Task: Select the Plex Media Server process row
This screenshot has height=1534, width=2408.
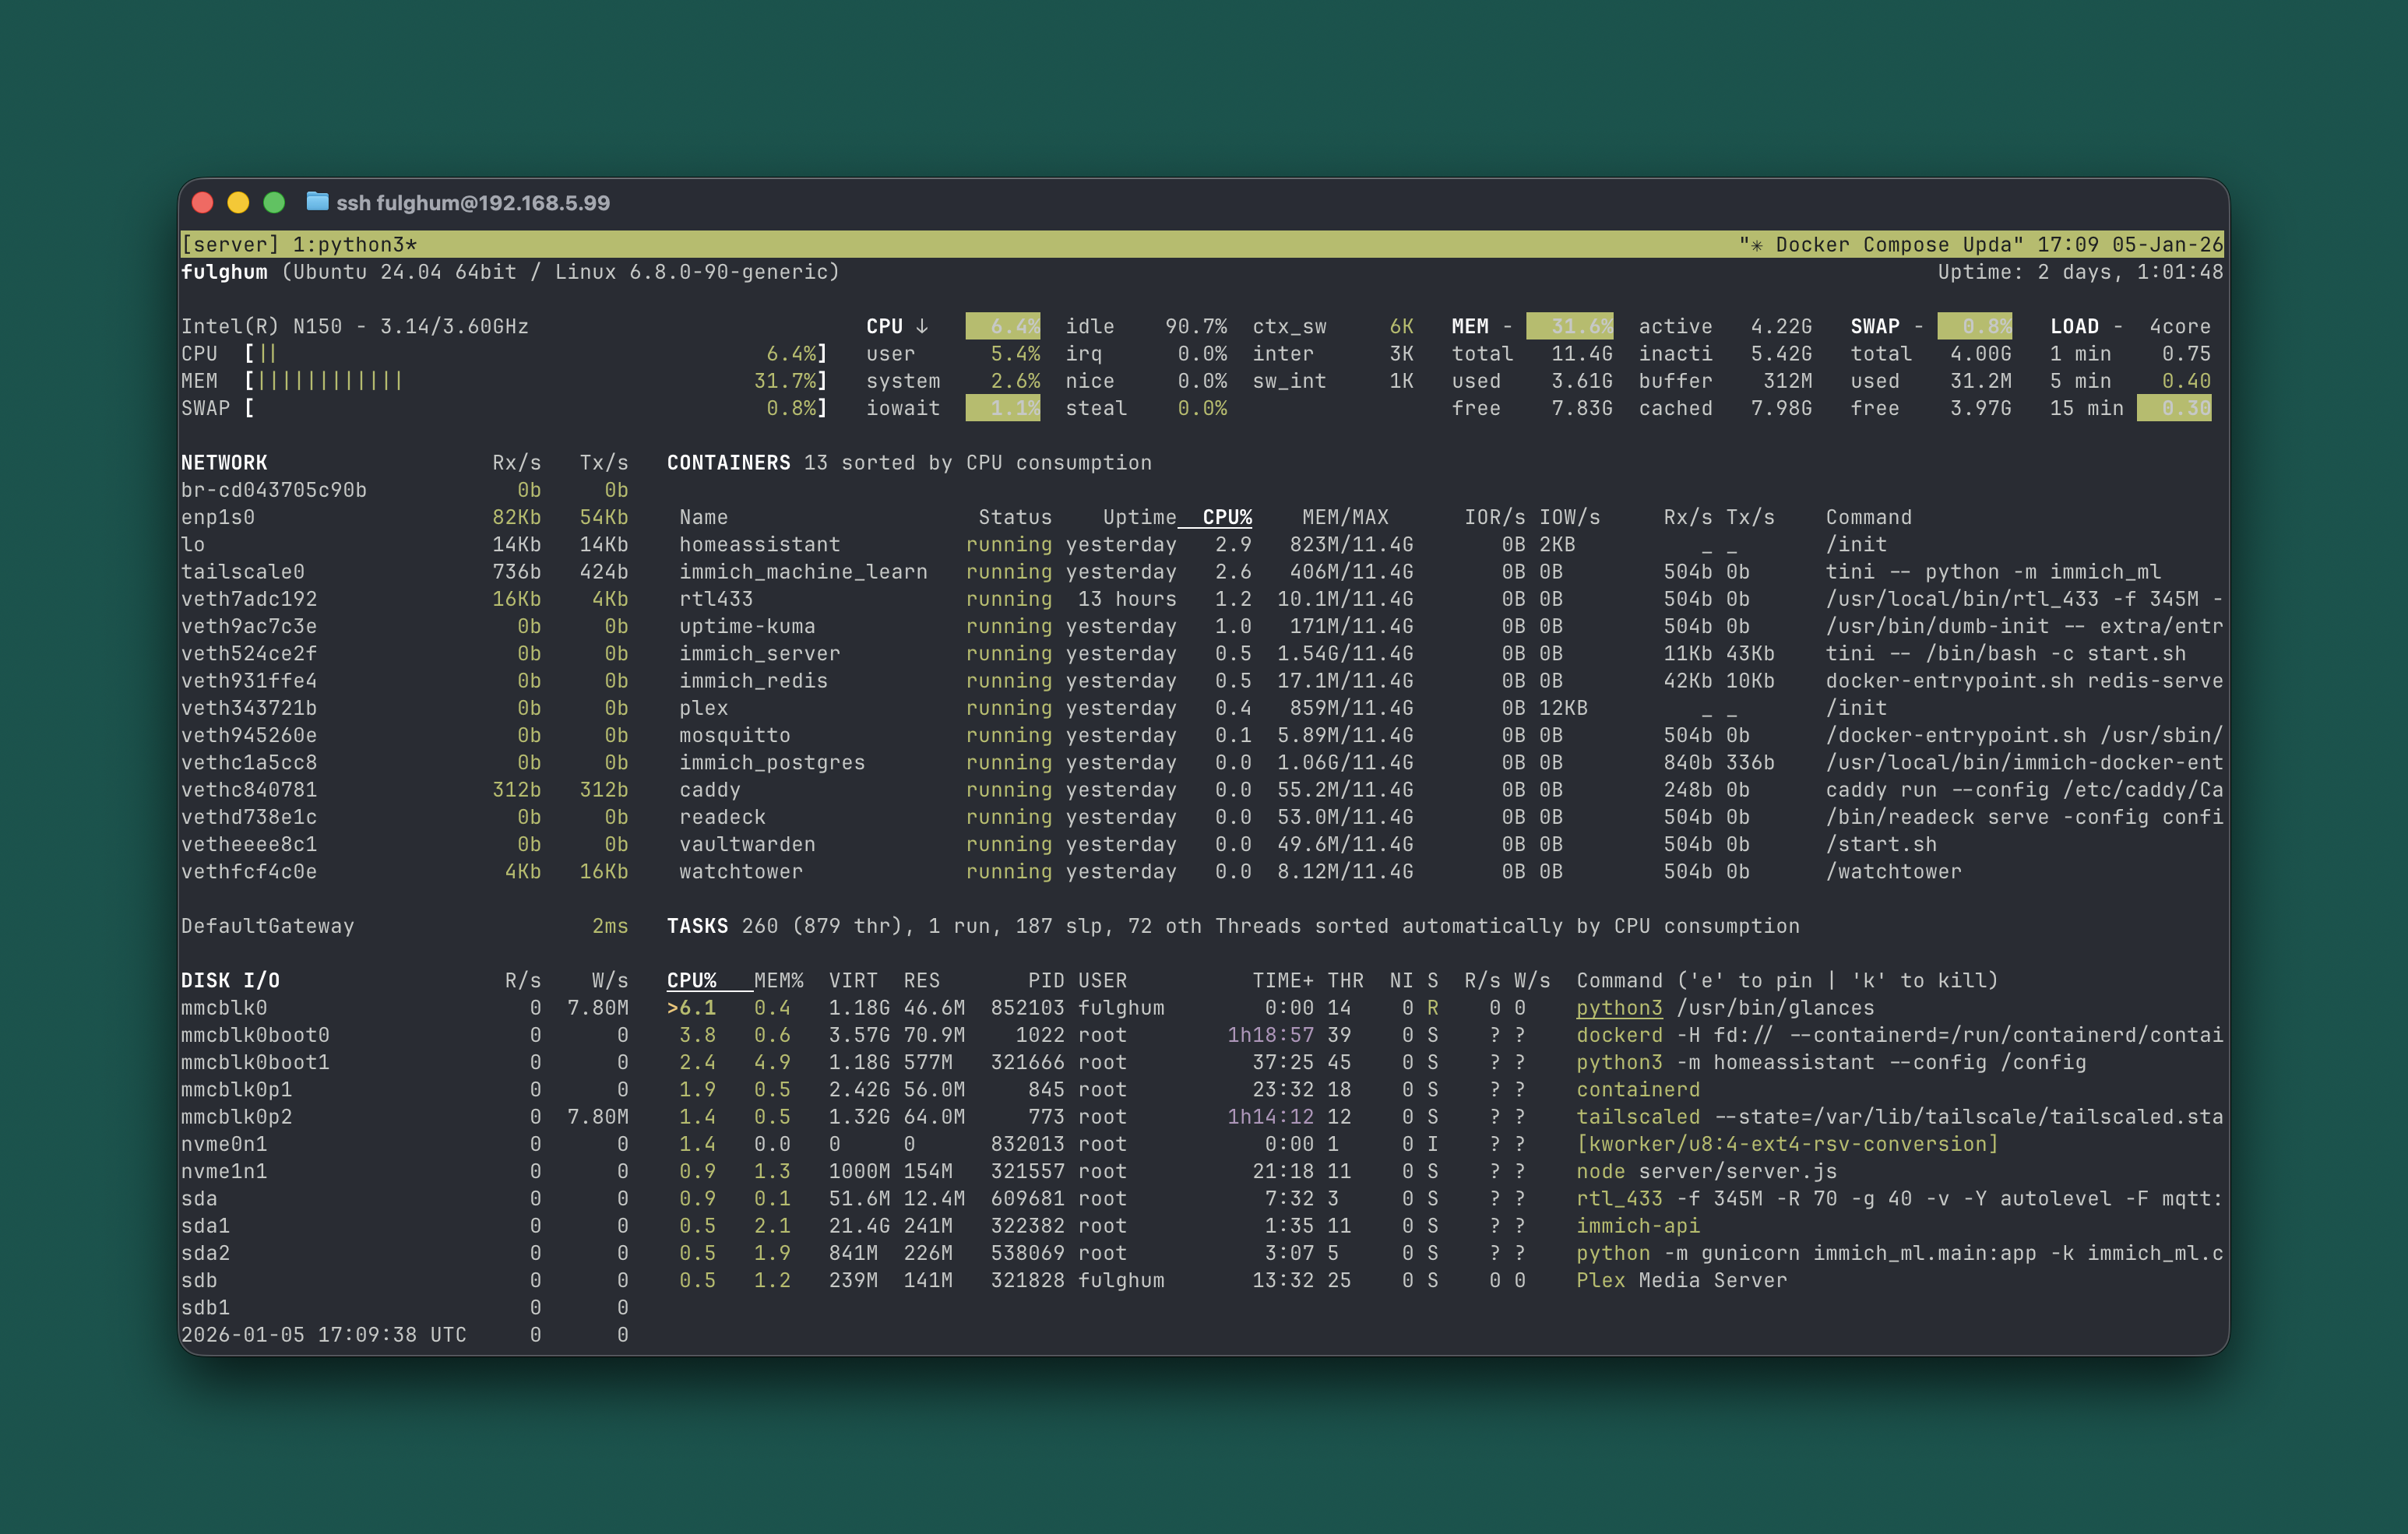Action: (x=1683, y=1280)
